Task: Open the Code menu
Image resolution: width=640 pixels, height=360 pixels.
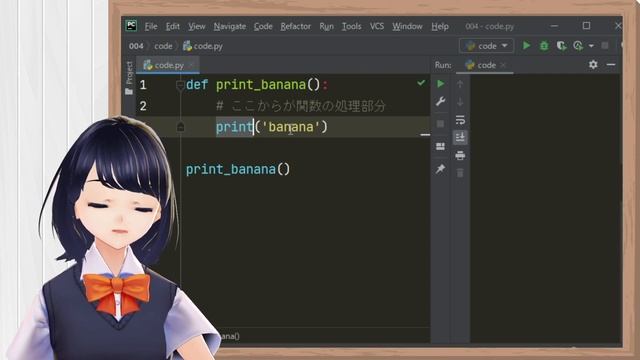Action: point(263,27)
